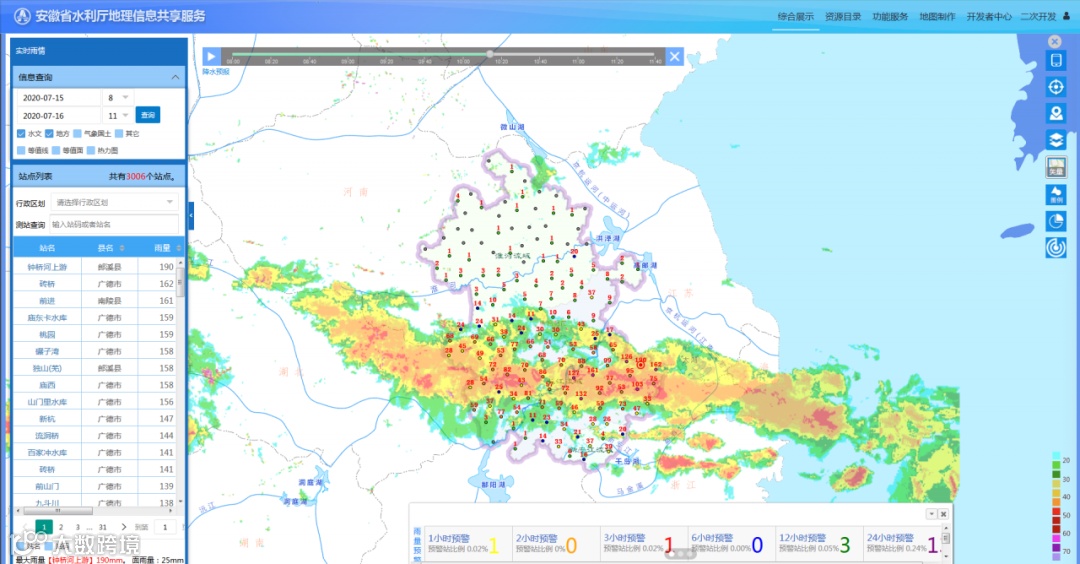Screen dimensions: 1080x564
Task: Select the 百家冲水库 station row
Action: (x=94, y=452)
